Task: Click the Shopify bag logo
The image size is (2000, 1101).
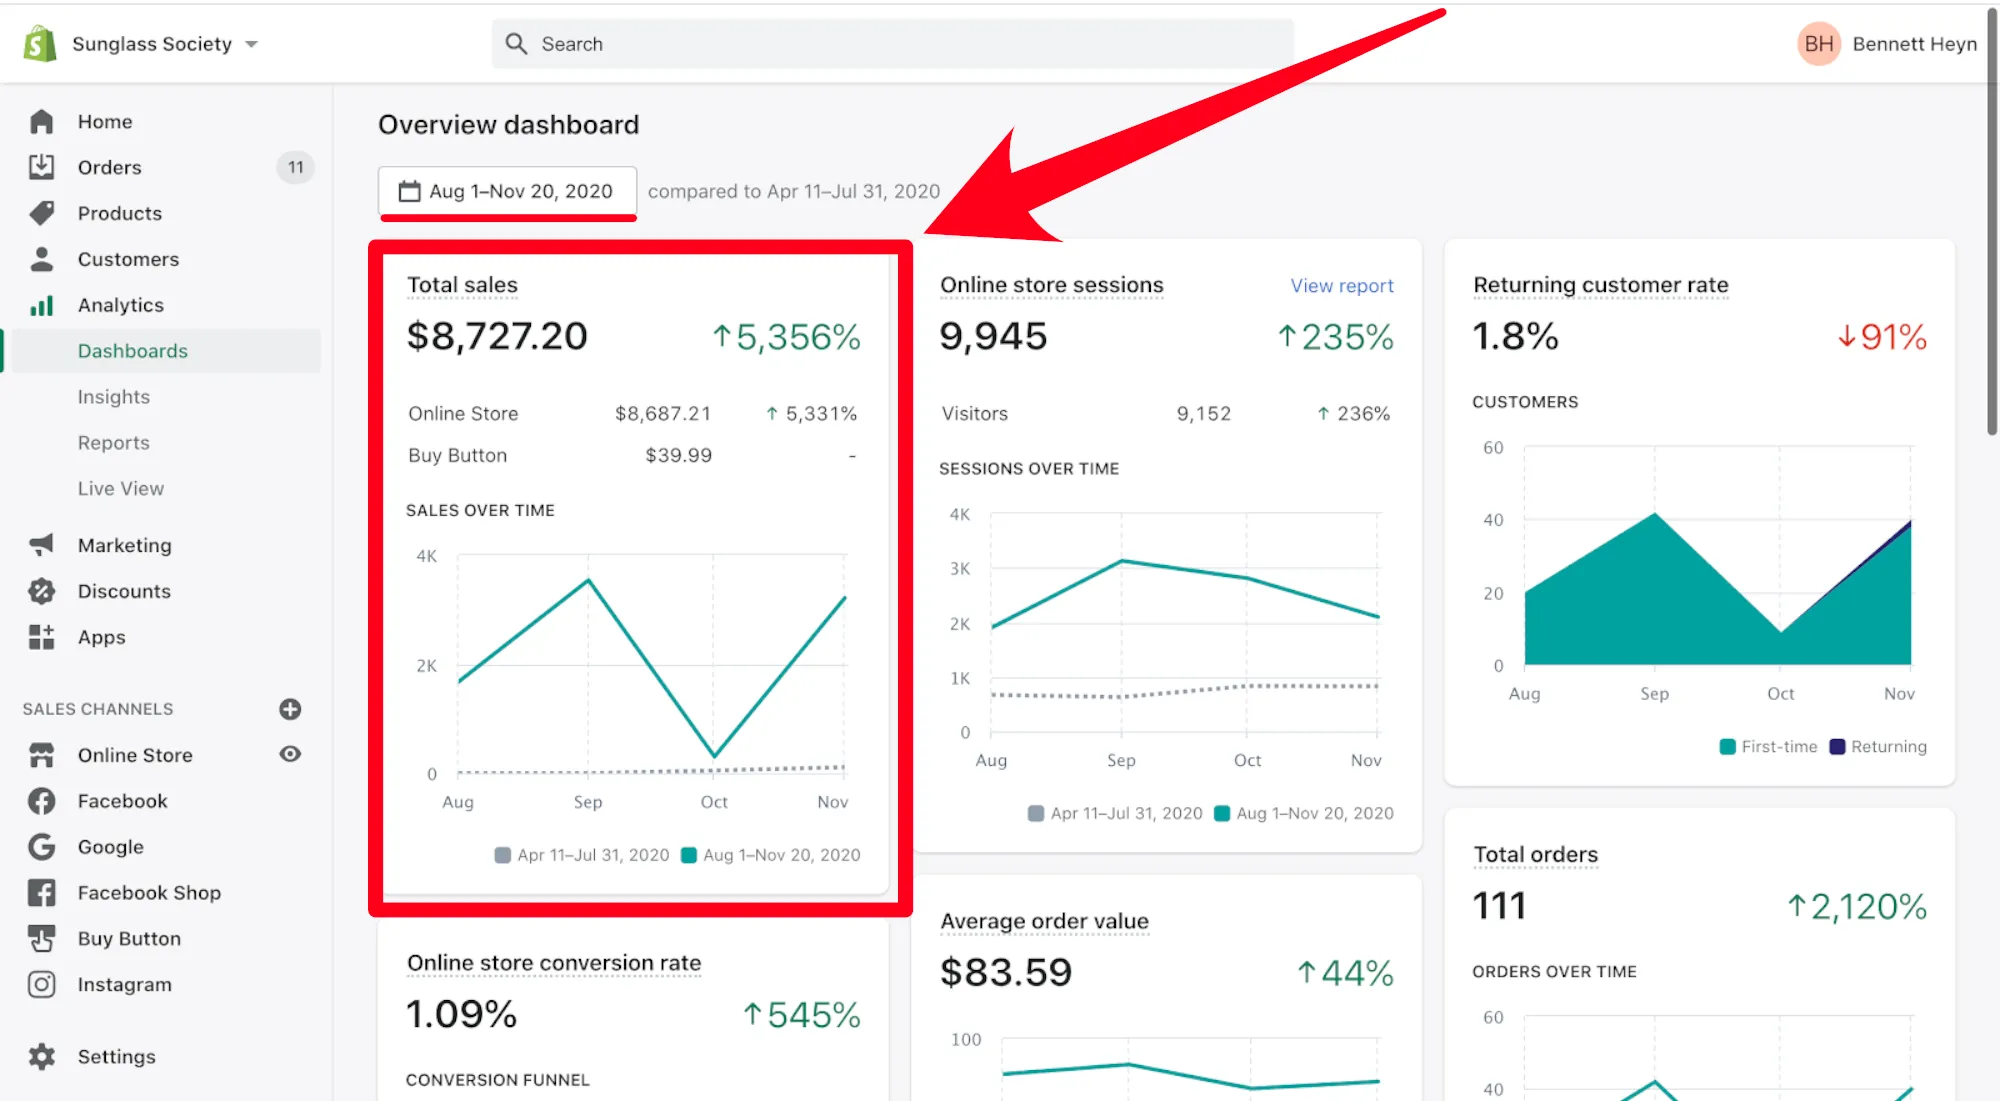Action: 40,44
